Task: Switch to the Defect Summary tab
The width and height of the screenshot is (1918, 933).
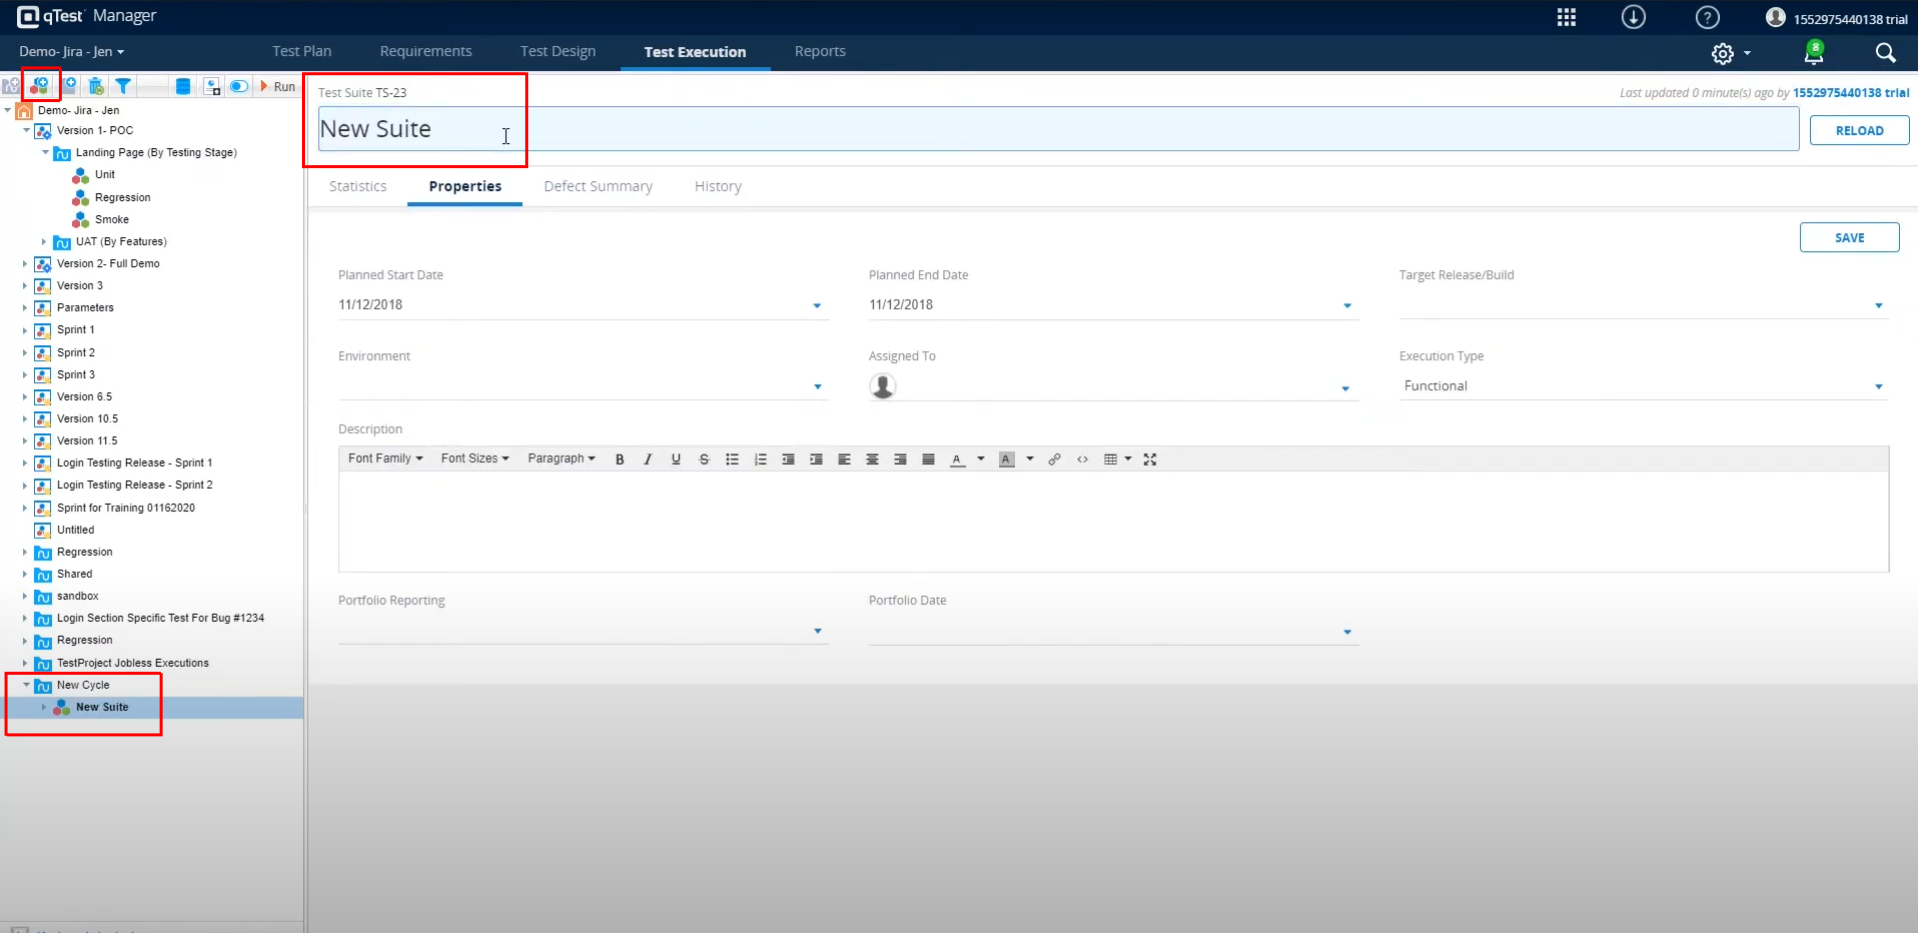Action: click(x=598, y=186)
